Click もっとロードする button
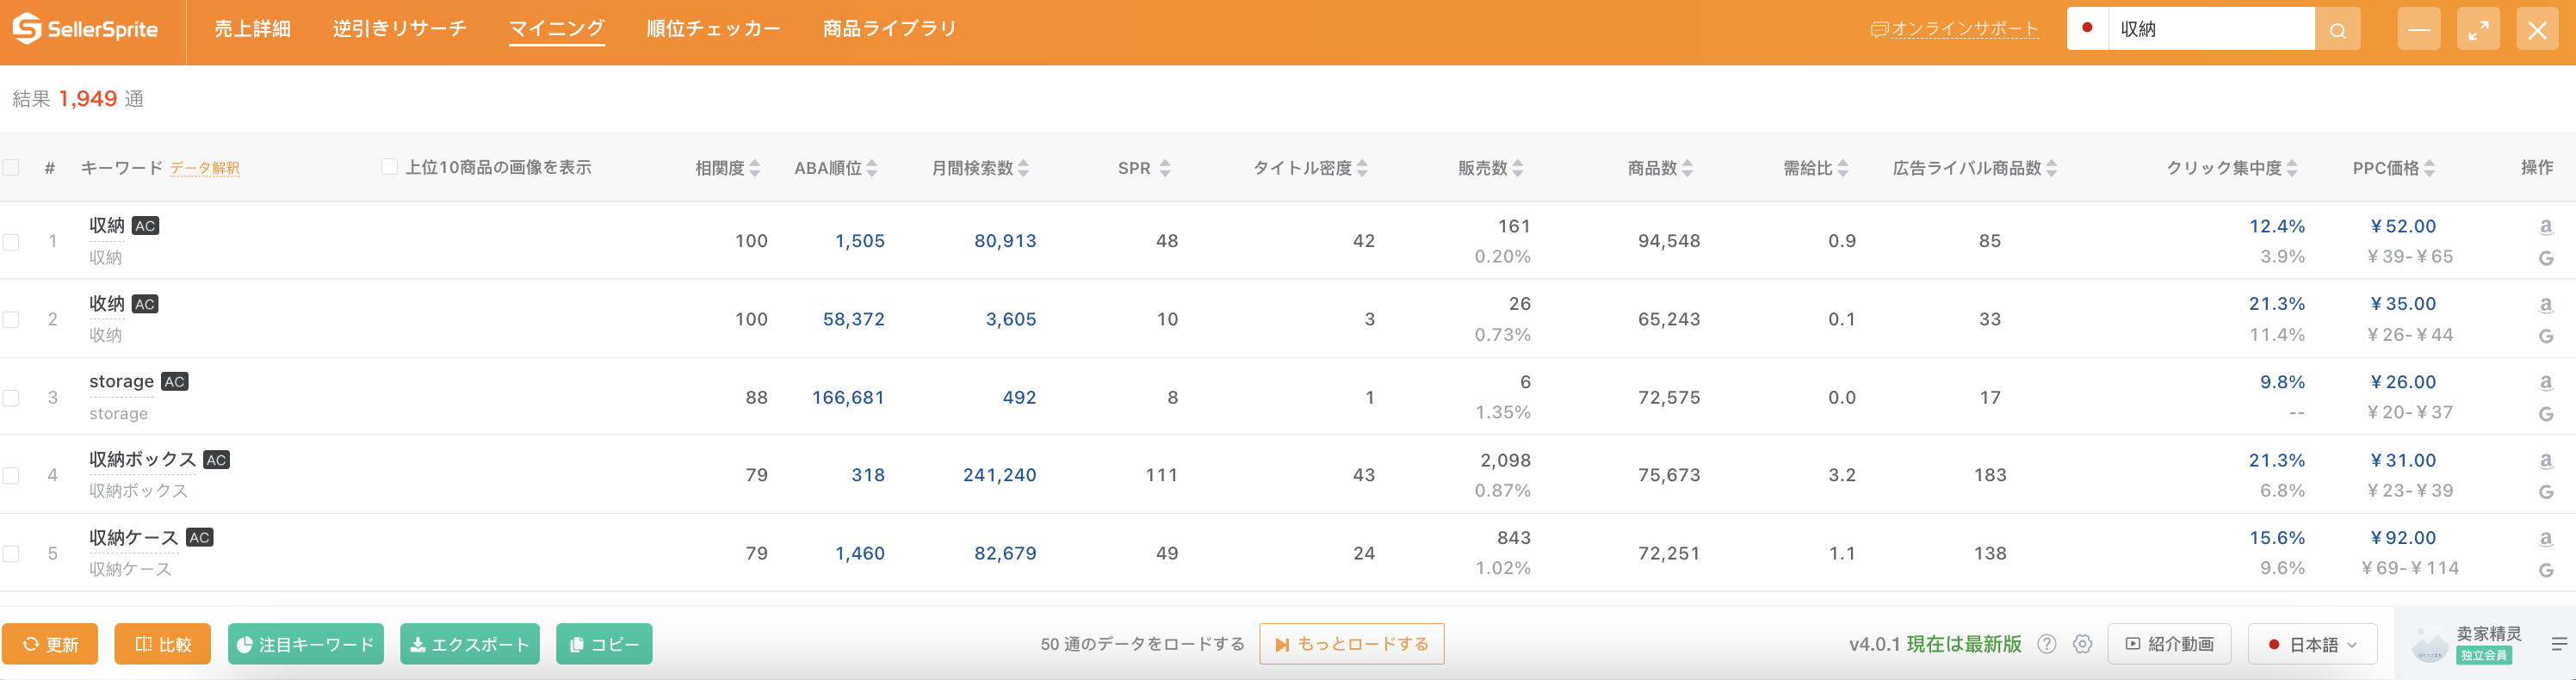2576x680 pixels. point(1351,644)
